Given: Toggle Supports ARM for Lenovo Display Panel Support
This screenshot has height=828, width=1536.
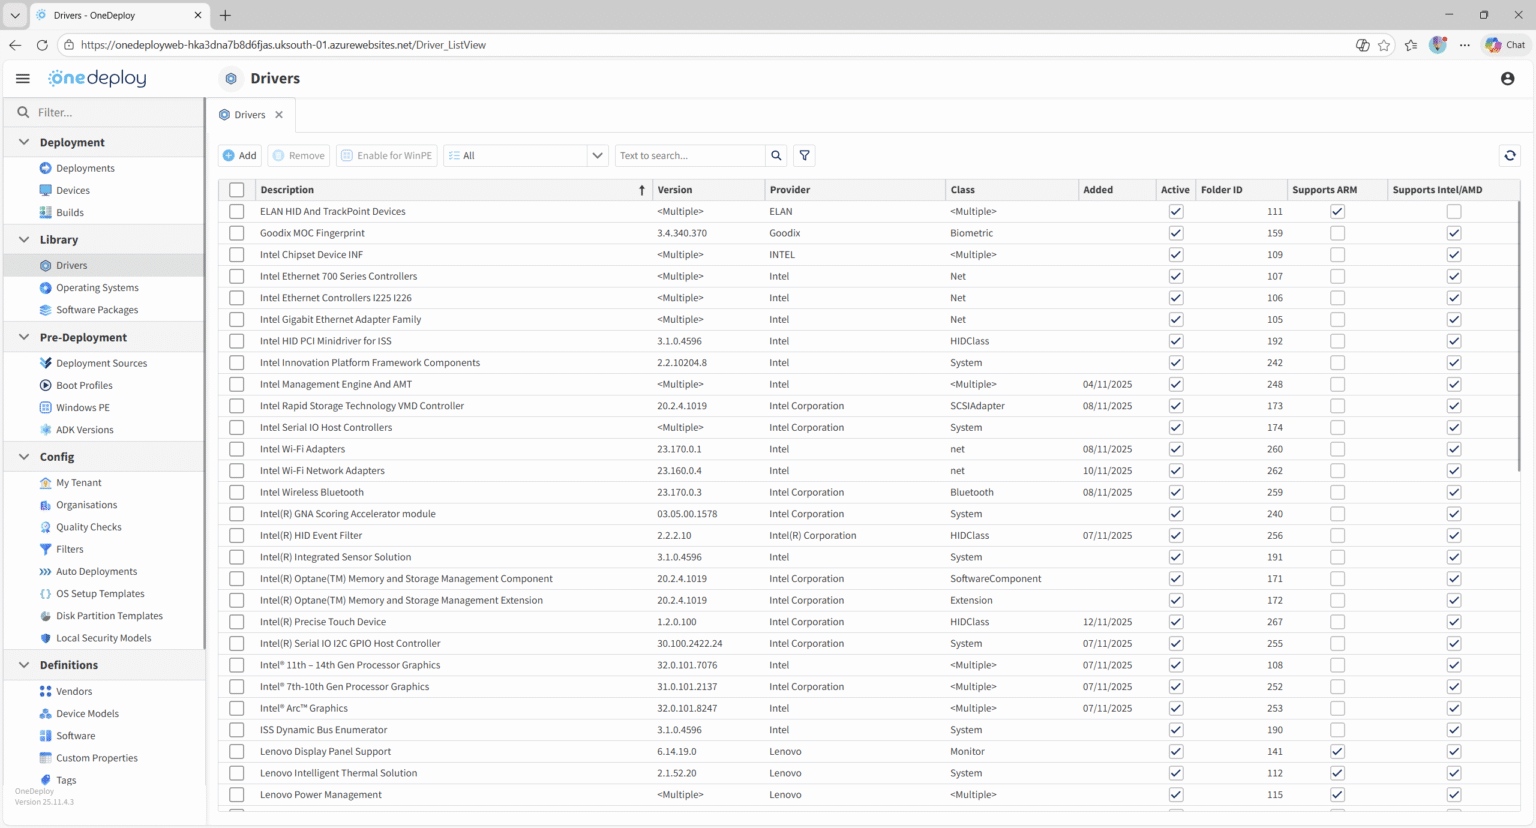Looking at the screenshot, I should 1338,752.
